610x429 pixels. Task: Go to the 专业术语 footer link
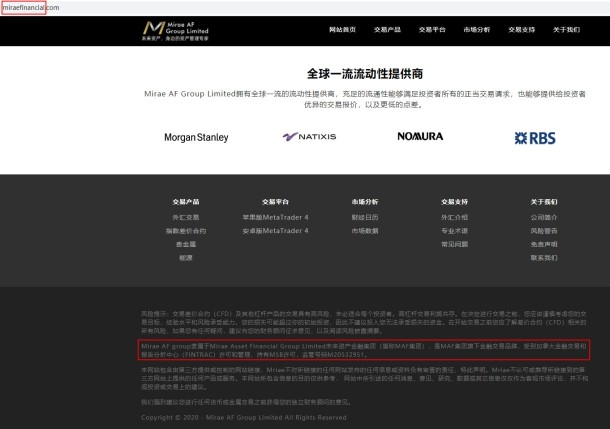click(x=454, y=231)
